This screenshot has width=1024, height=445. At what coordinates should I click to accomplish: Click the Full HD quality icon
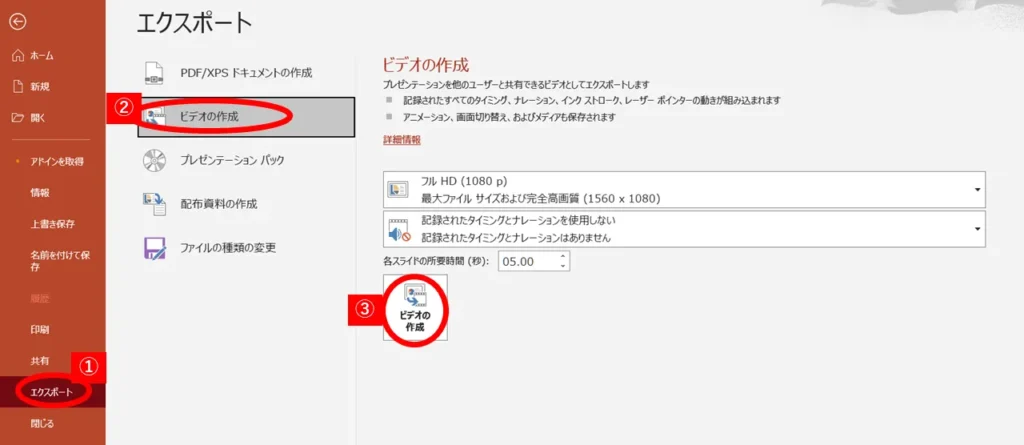399,190
